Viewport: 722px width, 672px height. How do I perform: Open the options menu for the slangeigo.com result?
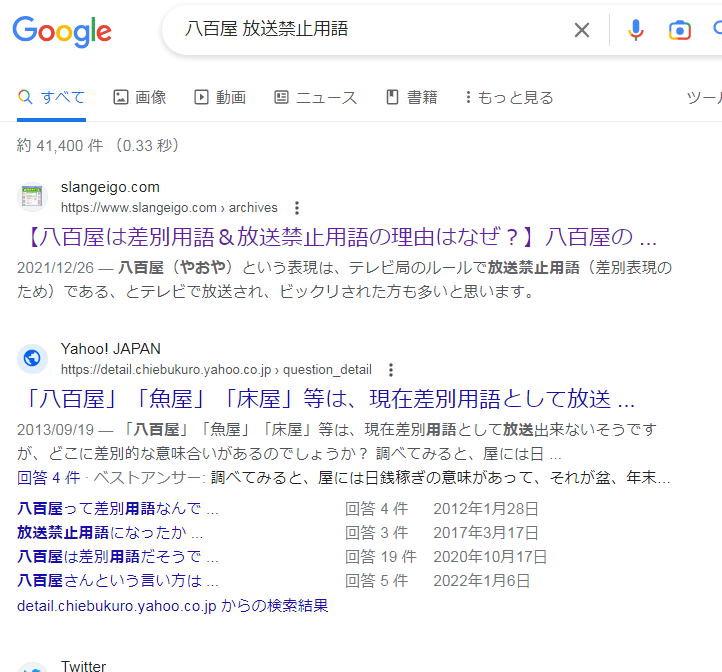pos(297,208)
